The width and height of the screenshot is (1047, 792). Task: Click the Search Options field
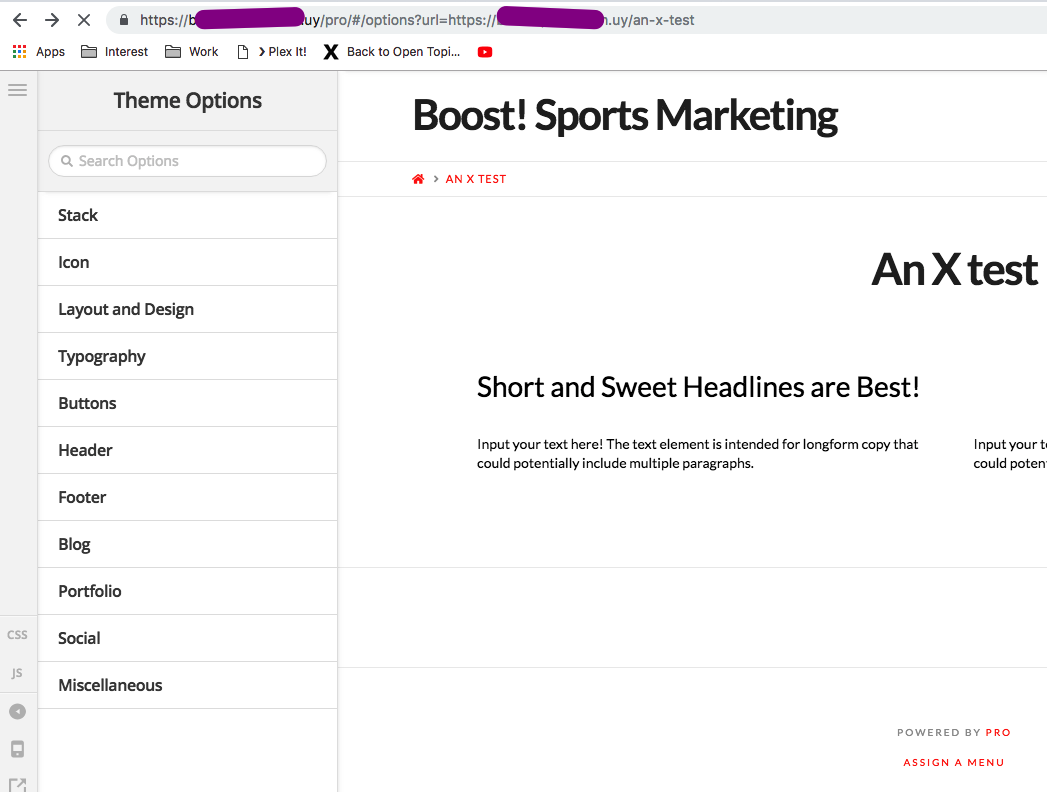click(188, 161)
